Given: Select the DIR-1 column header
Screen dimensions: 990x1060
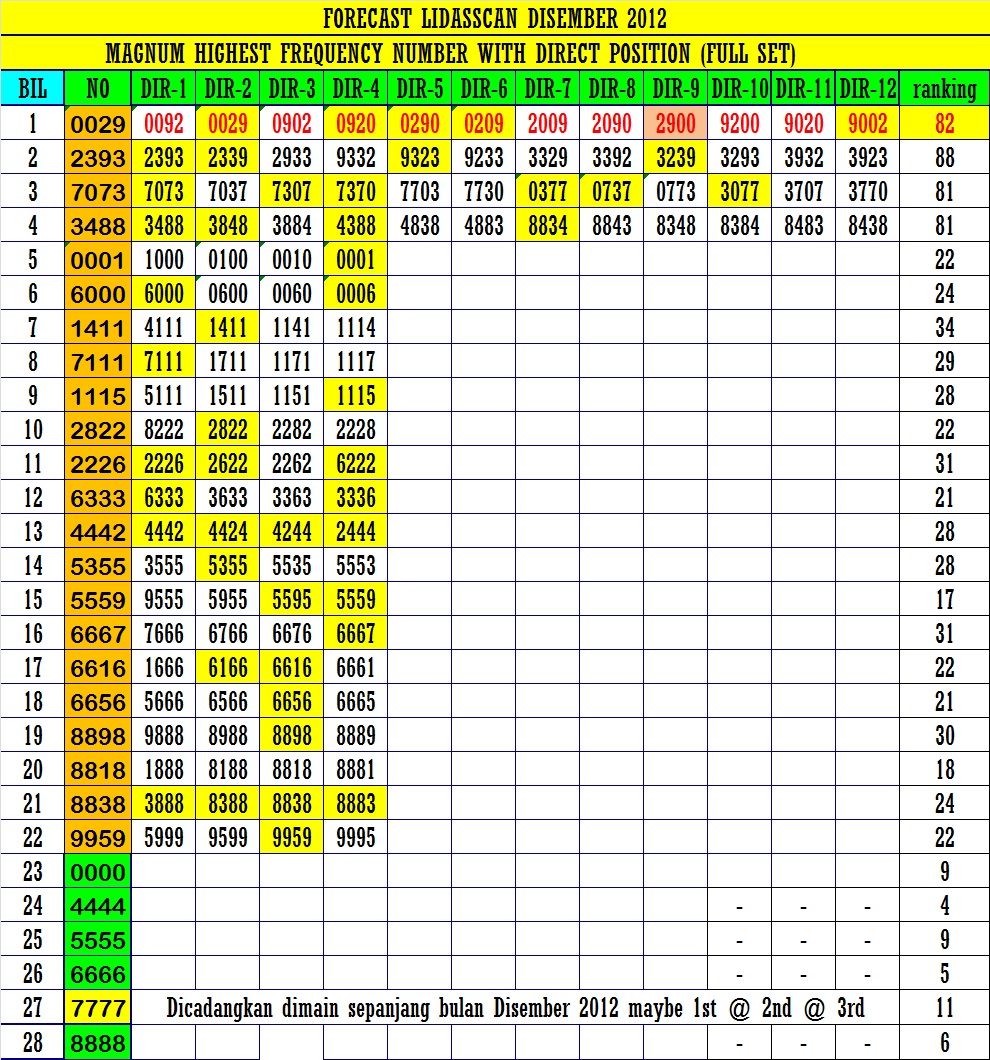Looking at the screenshot, I should pyautogui.click(x=164, y=89).
